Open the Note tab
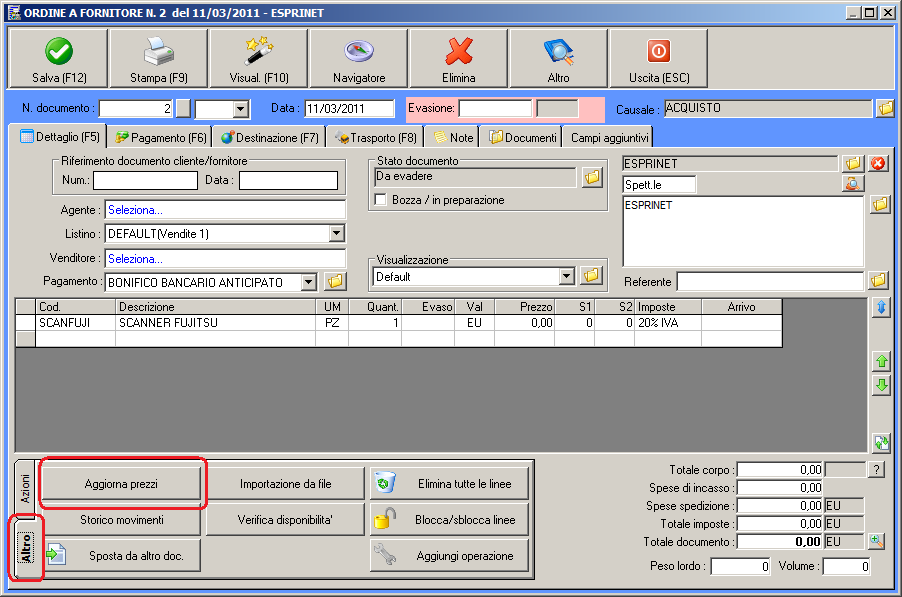 (x=453, y=137)
